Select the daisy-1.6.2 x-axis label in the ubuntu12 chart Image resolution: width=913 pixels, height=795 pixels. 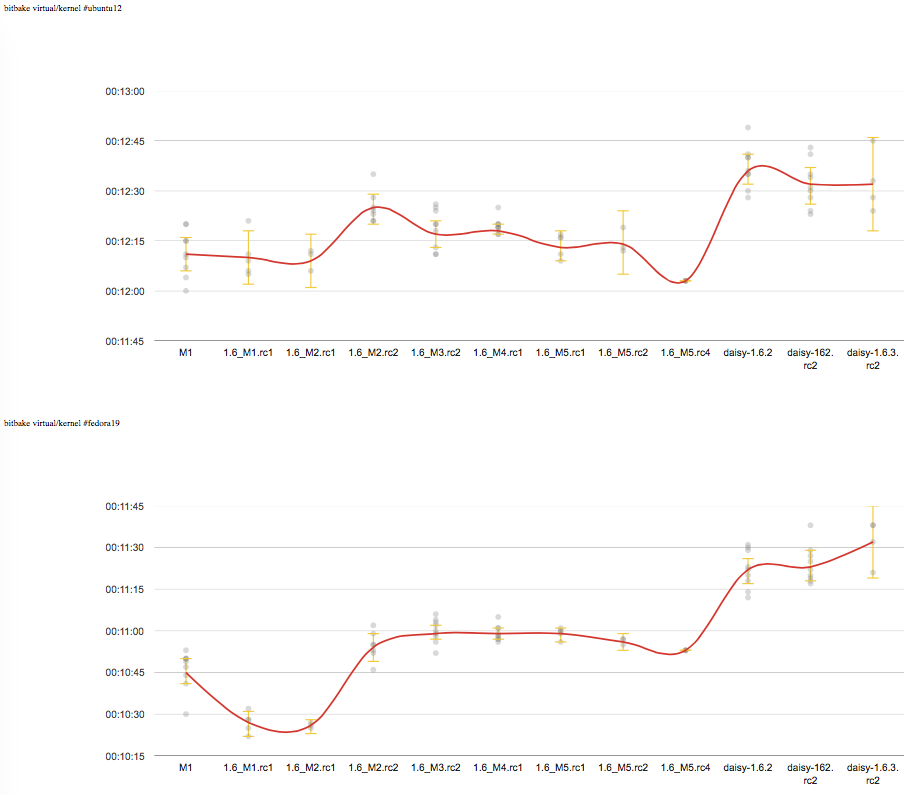pyautogui.click(x=748, y=353)
